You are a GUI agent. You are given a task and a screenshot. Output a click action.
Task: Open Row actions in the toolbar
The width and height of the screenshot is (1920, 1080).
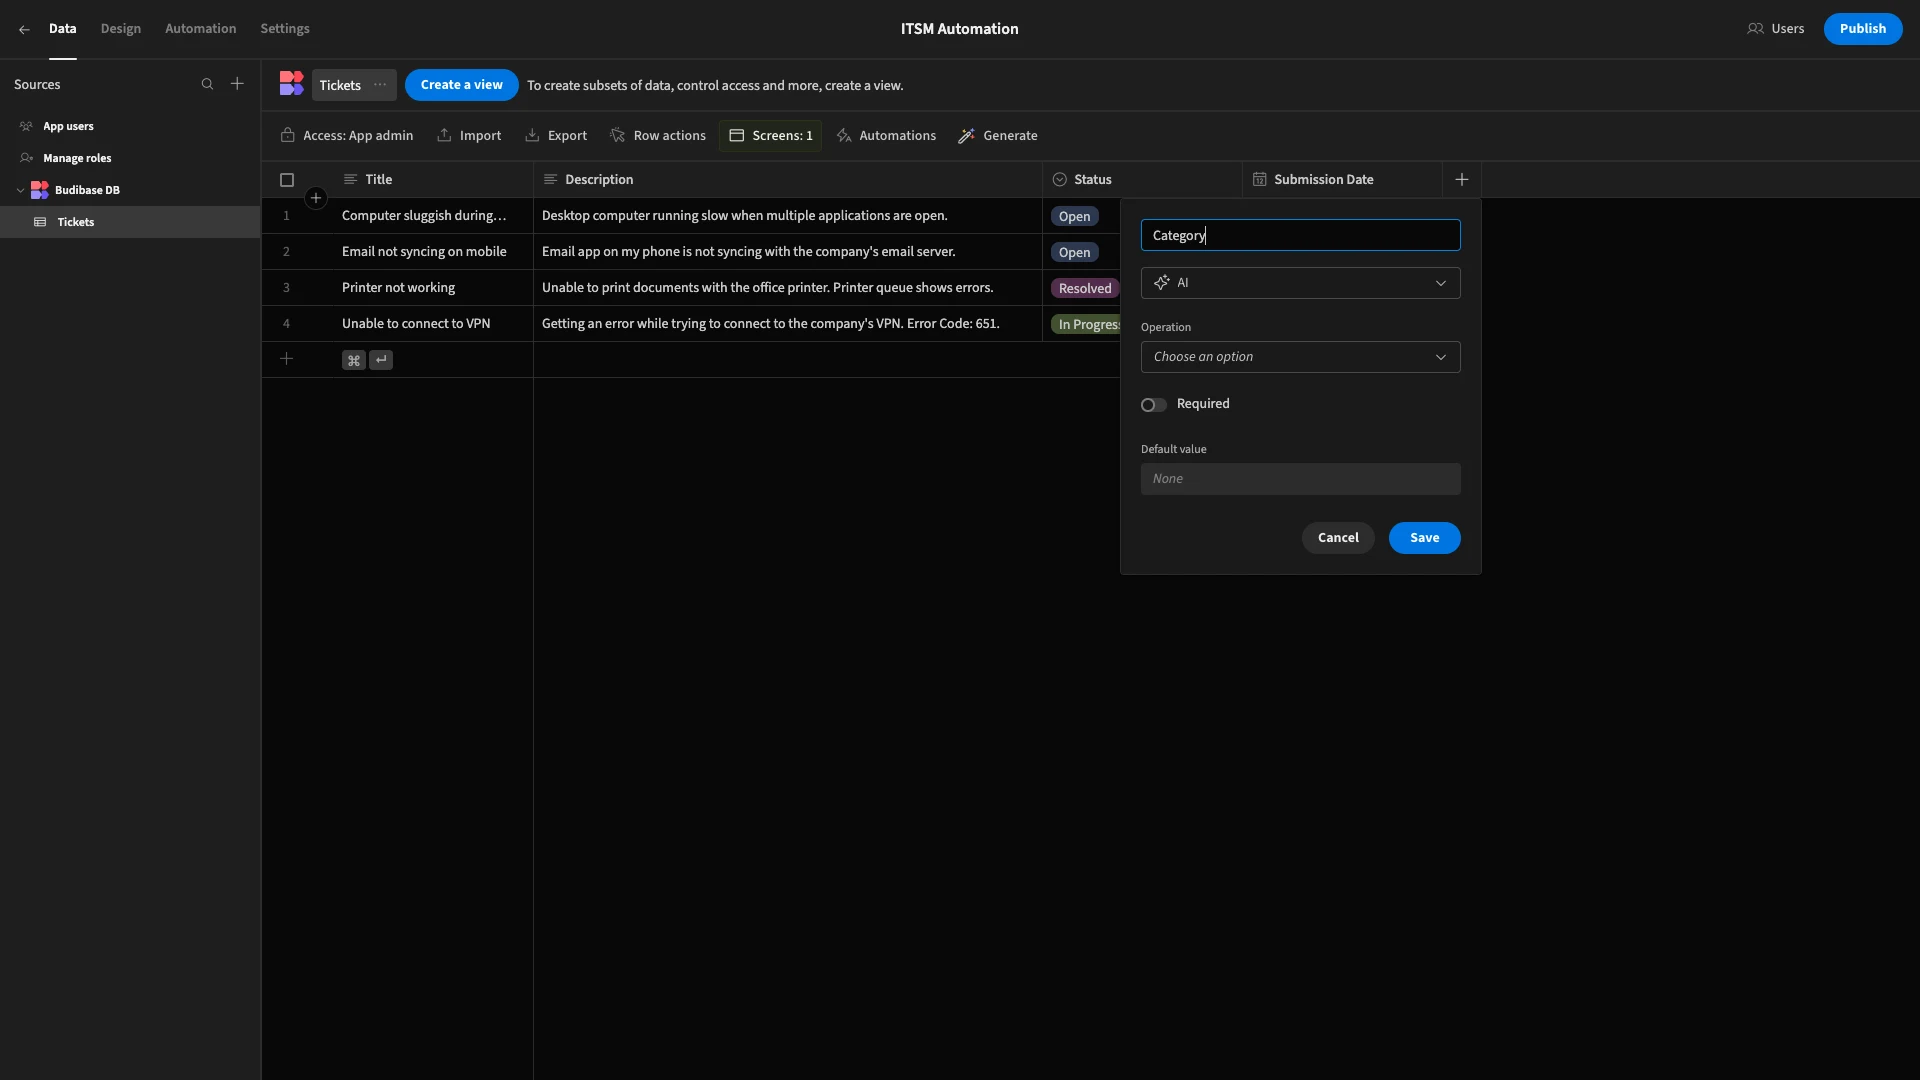pos(658,136)
